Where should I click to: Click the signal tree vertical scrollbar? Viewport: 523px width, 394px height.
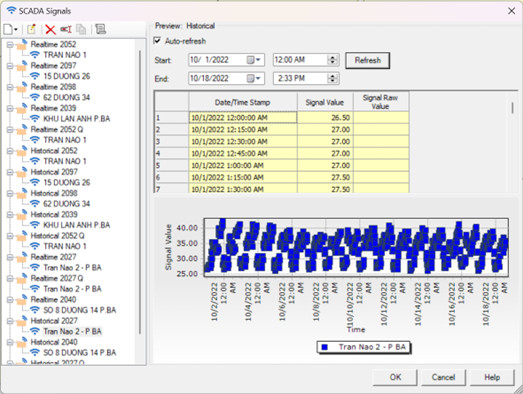(140, 192)
